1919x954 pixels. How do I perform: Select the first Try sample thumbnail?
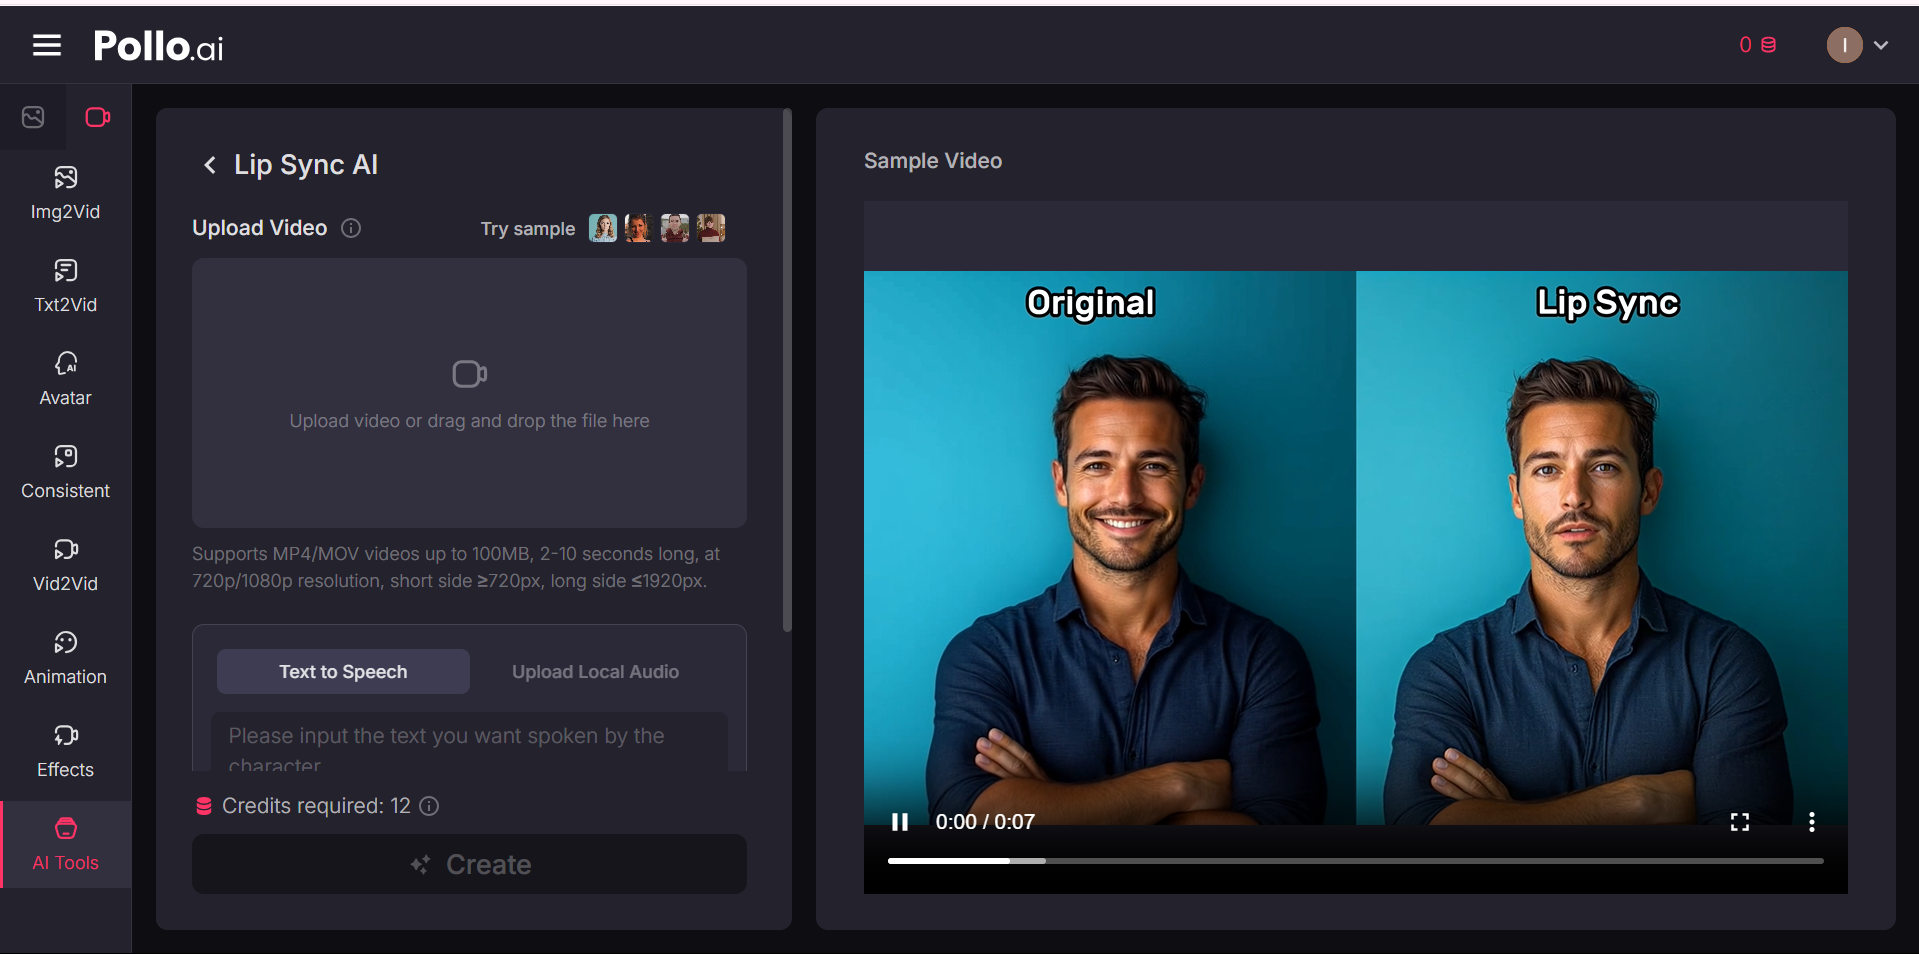(602, 228)
